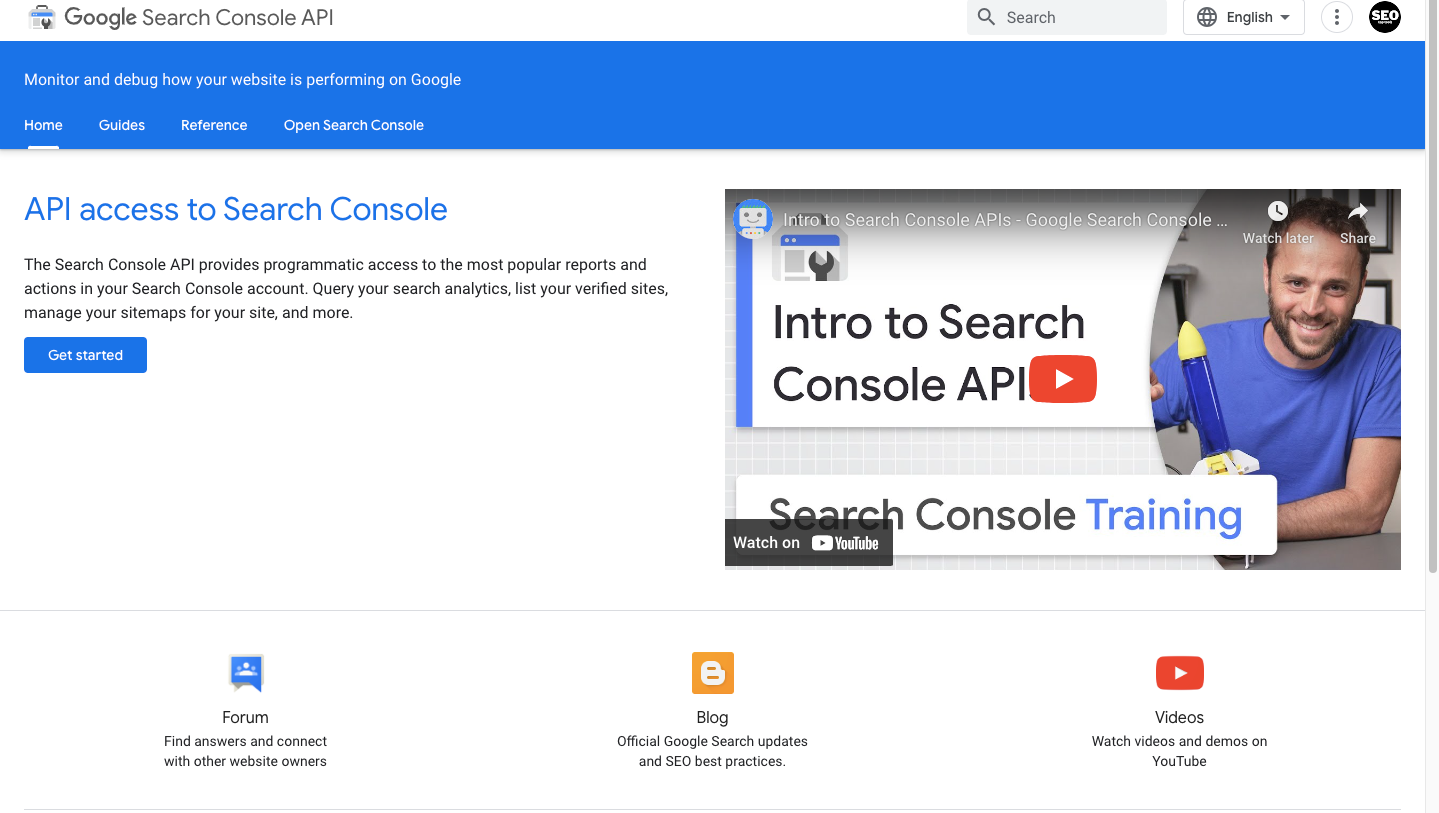Click the Watch later clock icon
The height and width of the screenshot is (813, 1439).
(1278, 211)
